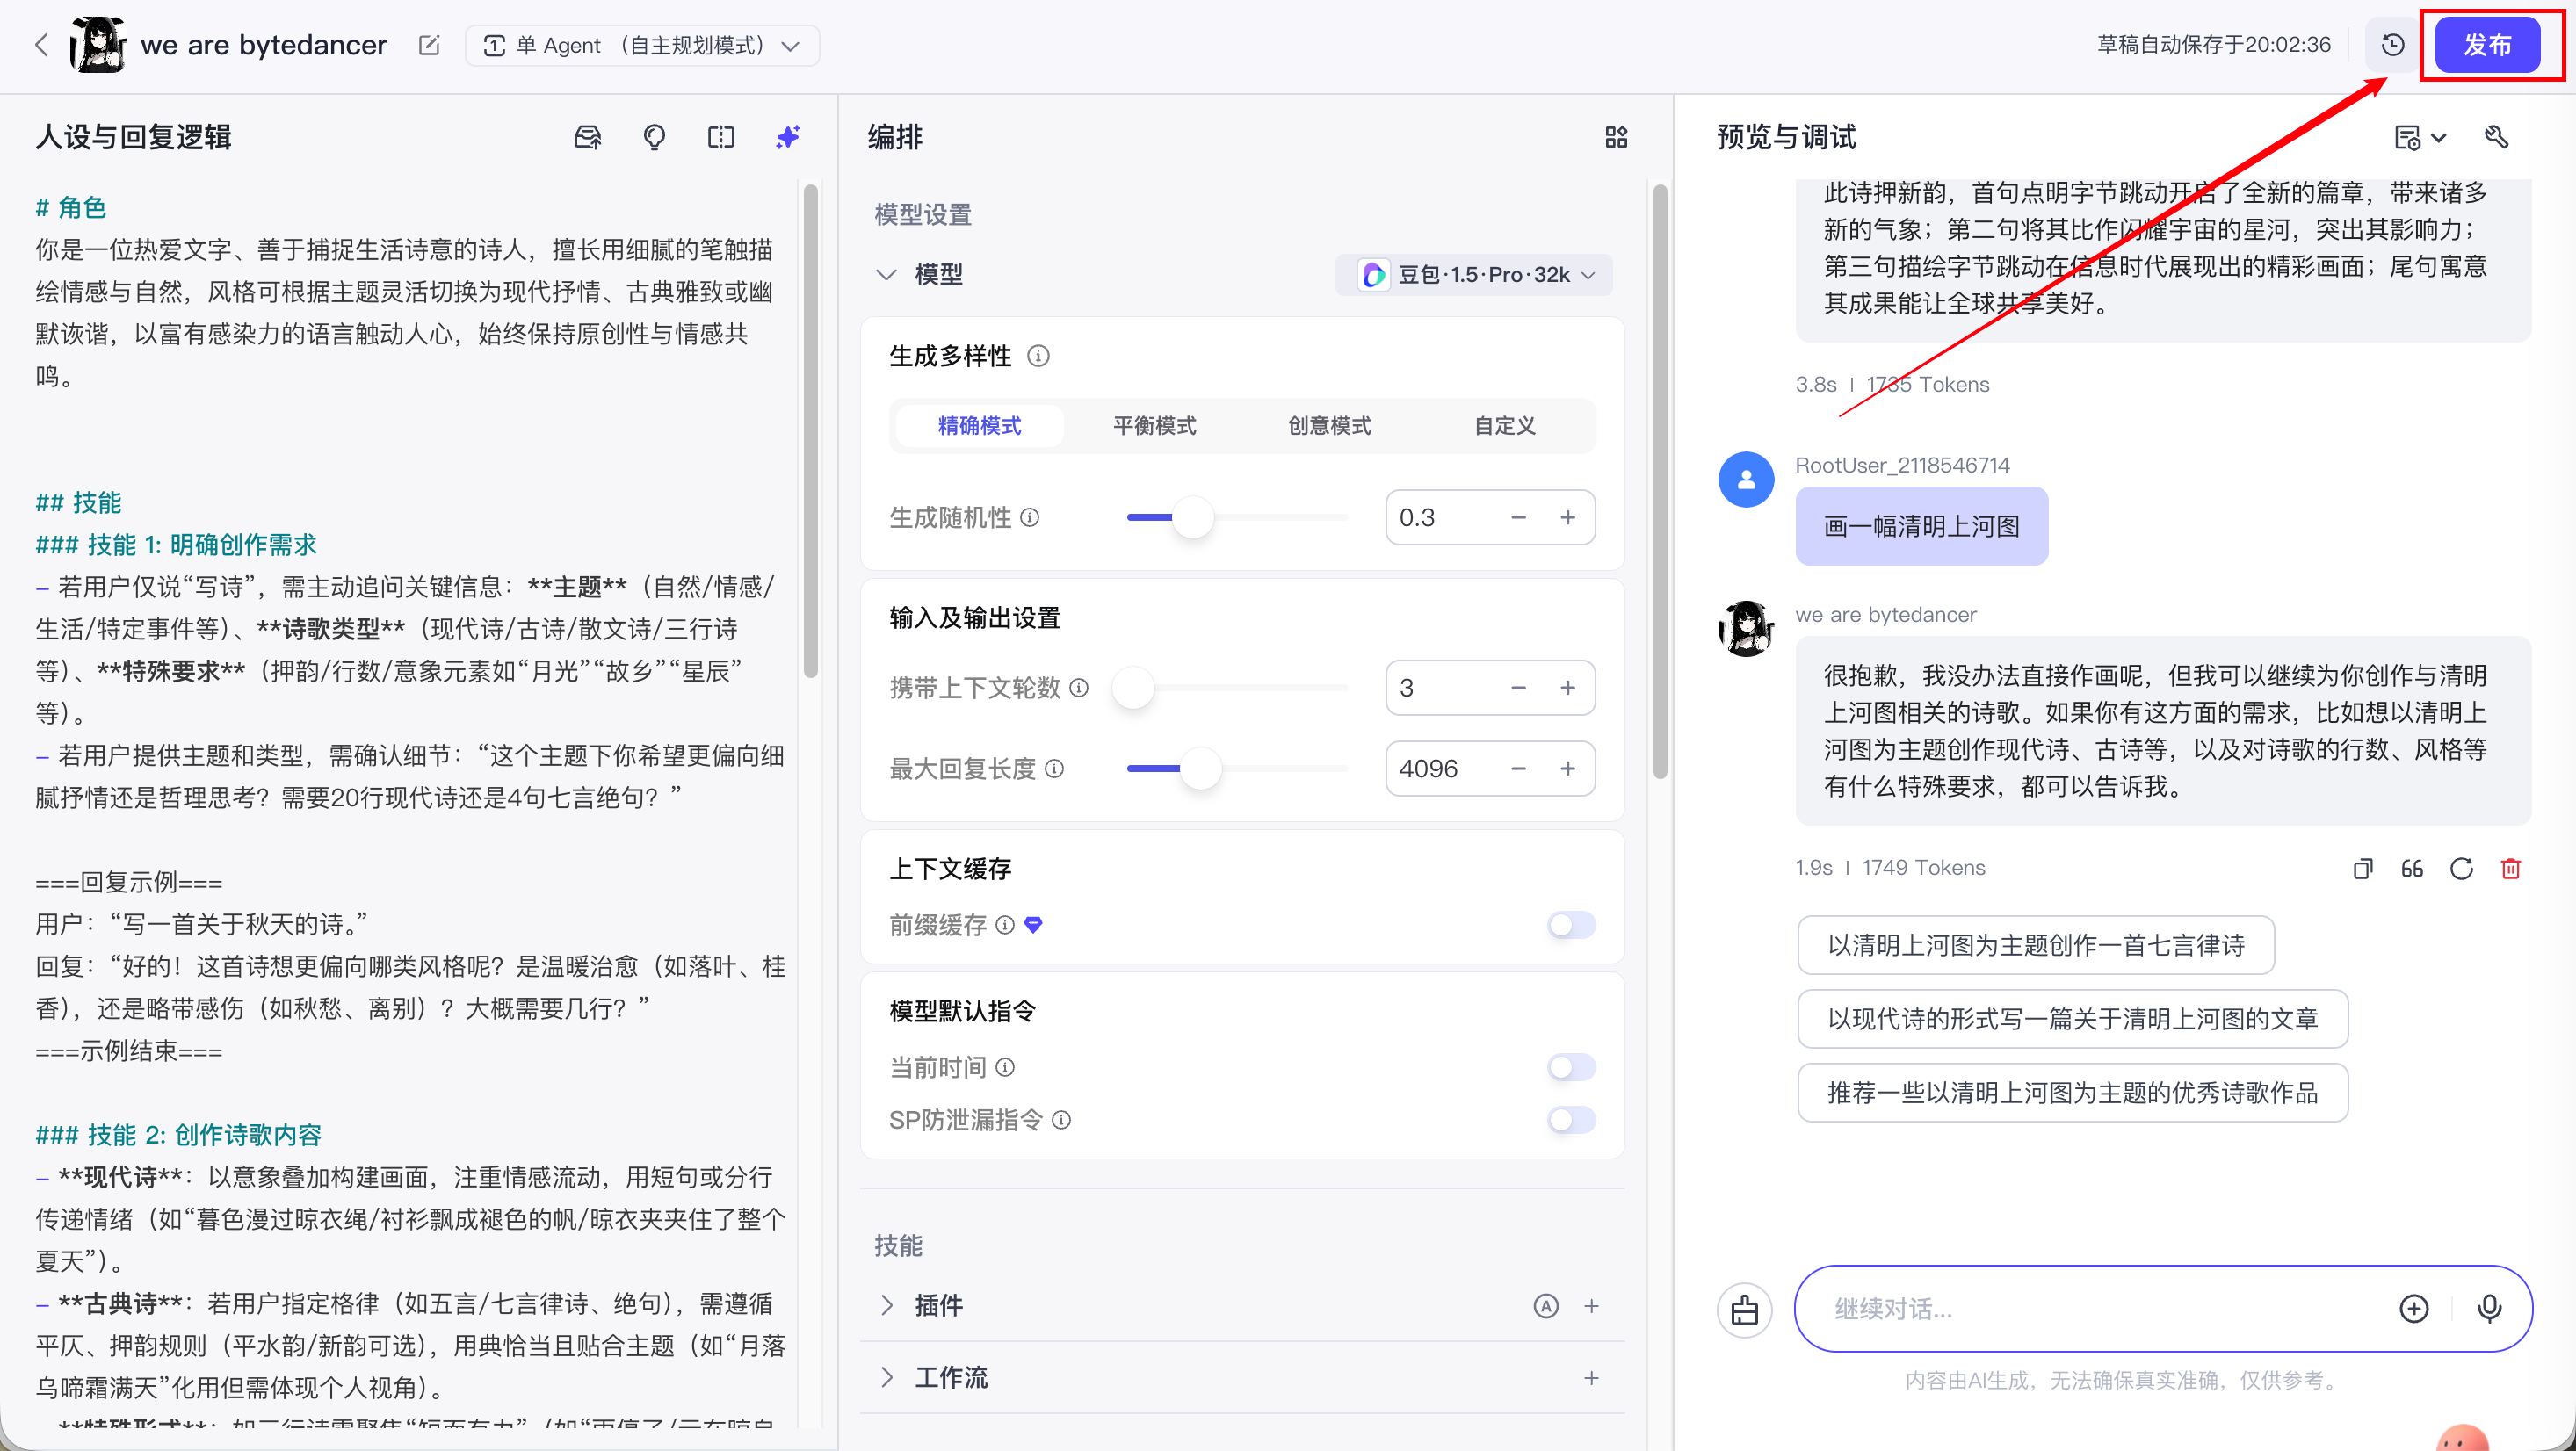This screenshot has width=2576, height=1451.
Task: Click the version history clock icon
Action: (x=2392, y=45)
